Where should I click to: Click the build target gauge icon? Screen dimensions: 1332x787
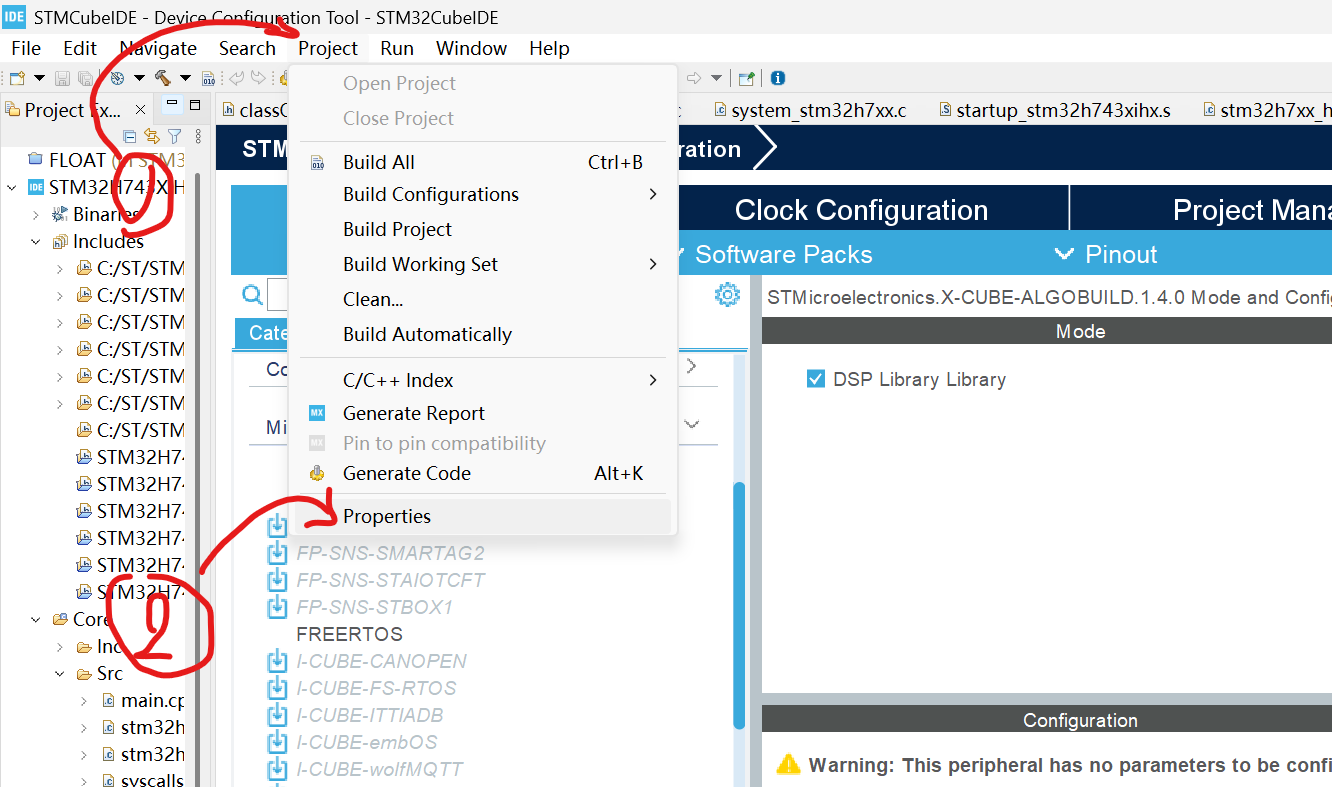tap(117, 78)
